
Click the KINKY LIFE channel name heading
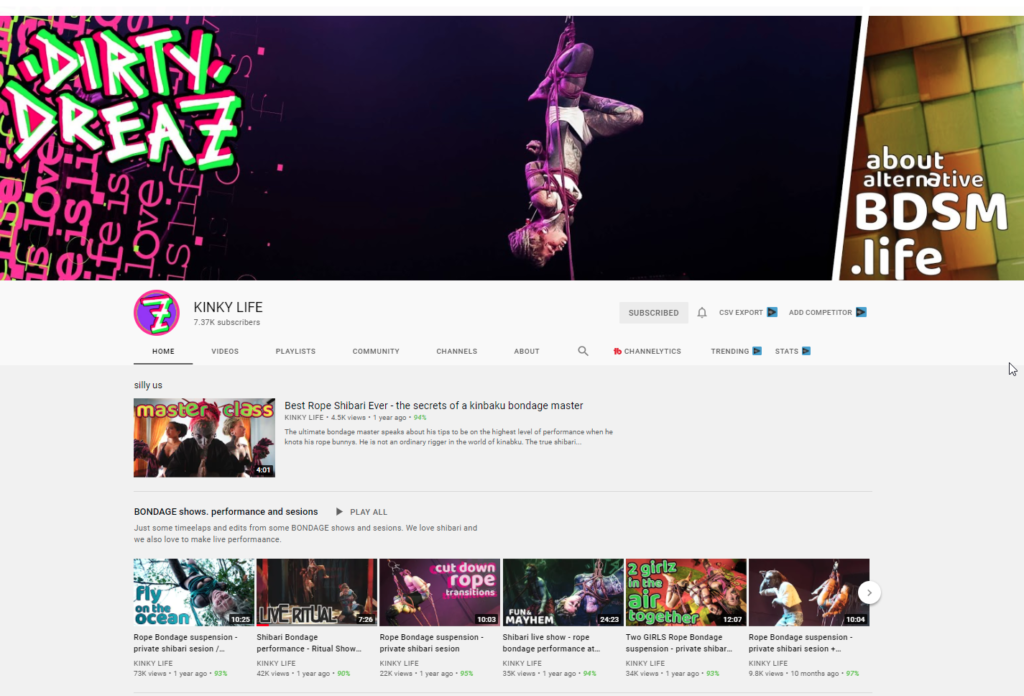tap(228, 307)
